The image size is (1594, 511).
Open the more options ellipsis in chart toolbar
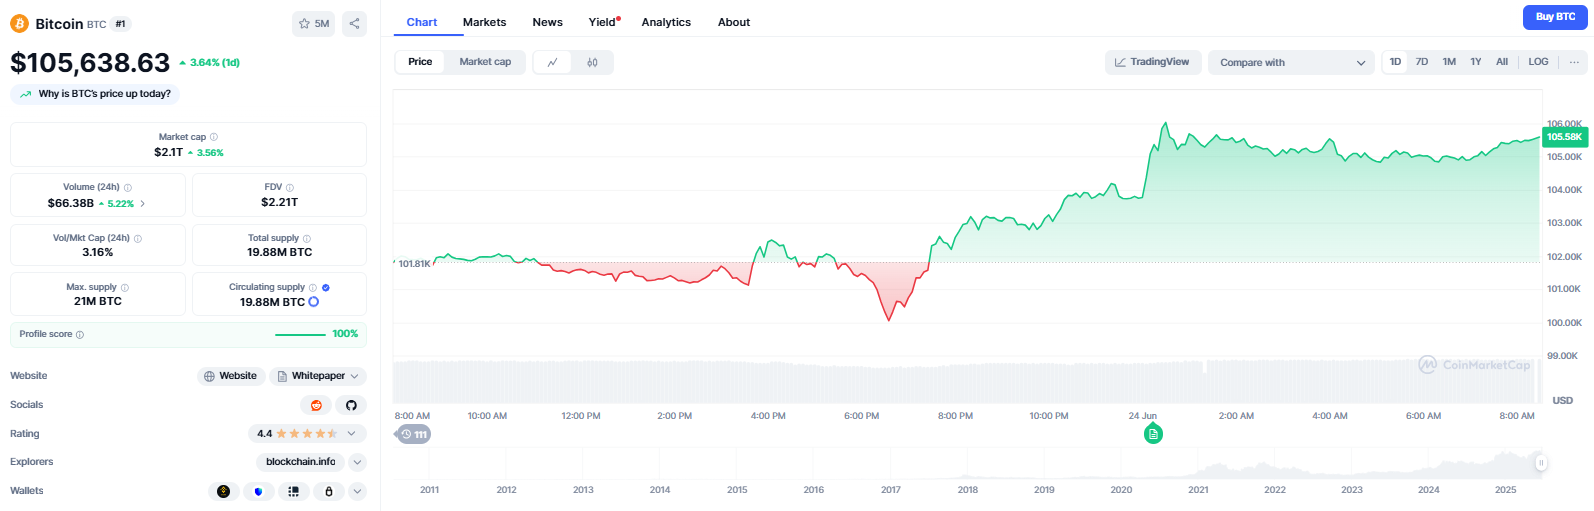tap(1574, 62)
